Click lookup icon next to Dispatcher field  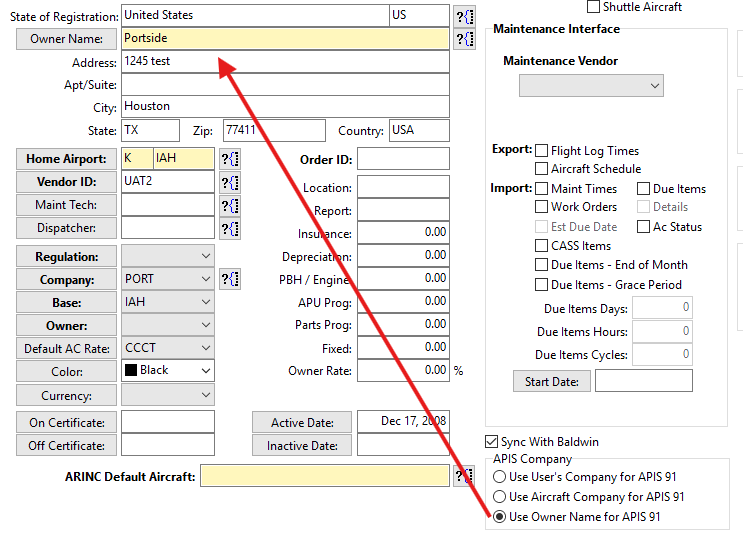point(230,228)
